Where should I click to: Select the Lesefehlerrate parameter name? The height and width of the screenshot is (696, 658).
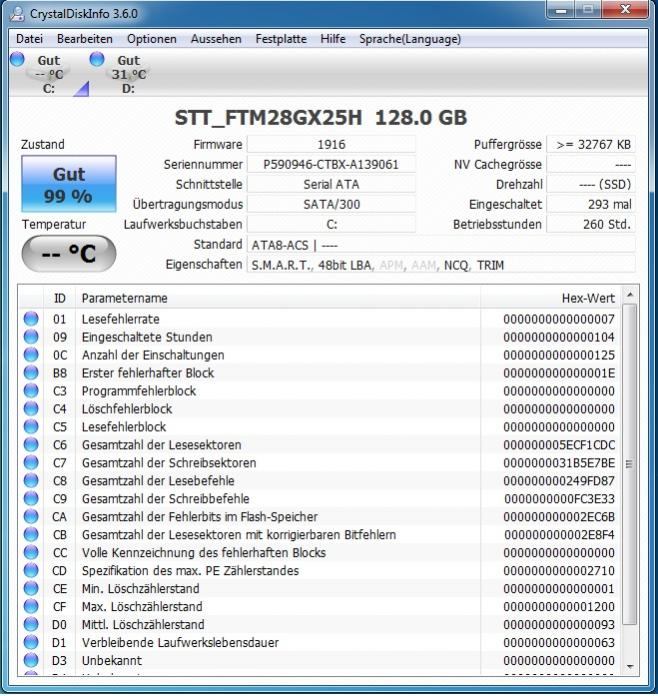120,319
